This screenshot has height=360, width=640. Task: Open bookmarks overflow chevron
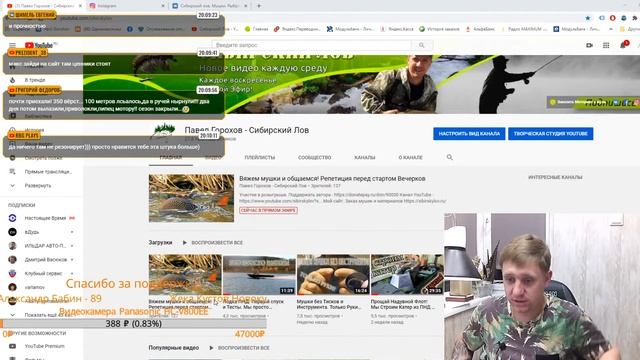(x=611, y=29)
